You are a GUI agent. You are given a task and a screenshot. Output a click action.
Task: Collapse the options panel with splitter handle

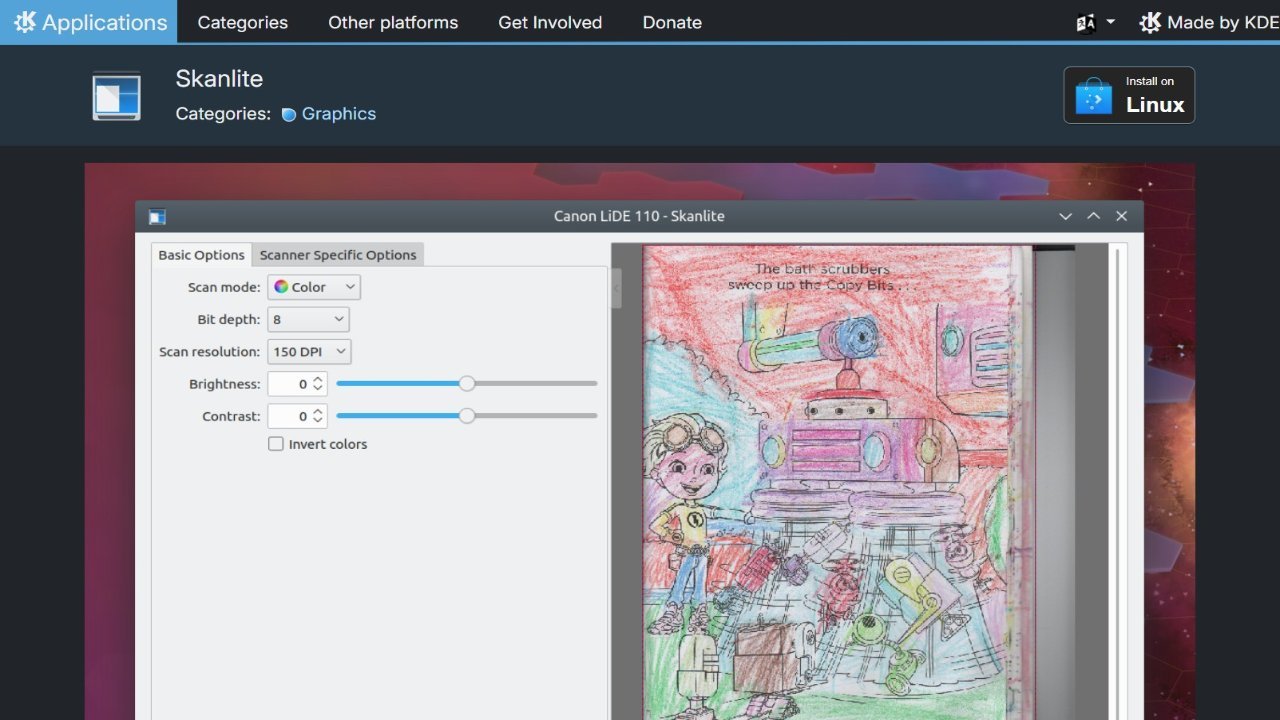click(x=616, y=288)
